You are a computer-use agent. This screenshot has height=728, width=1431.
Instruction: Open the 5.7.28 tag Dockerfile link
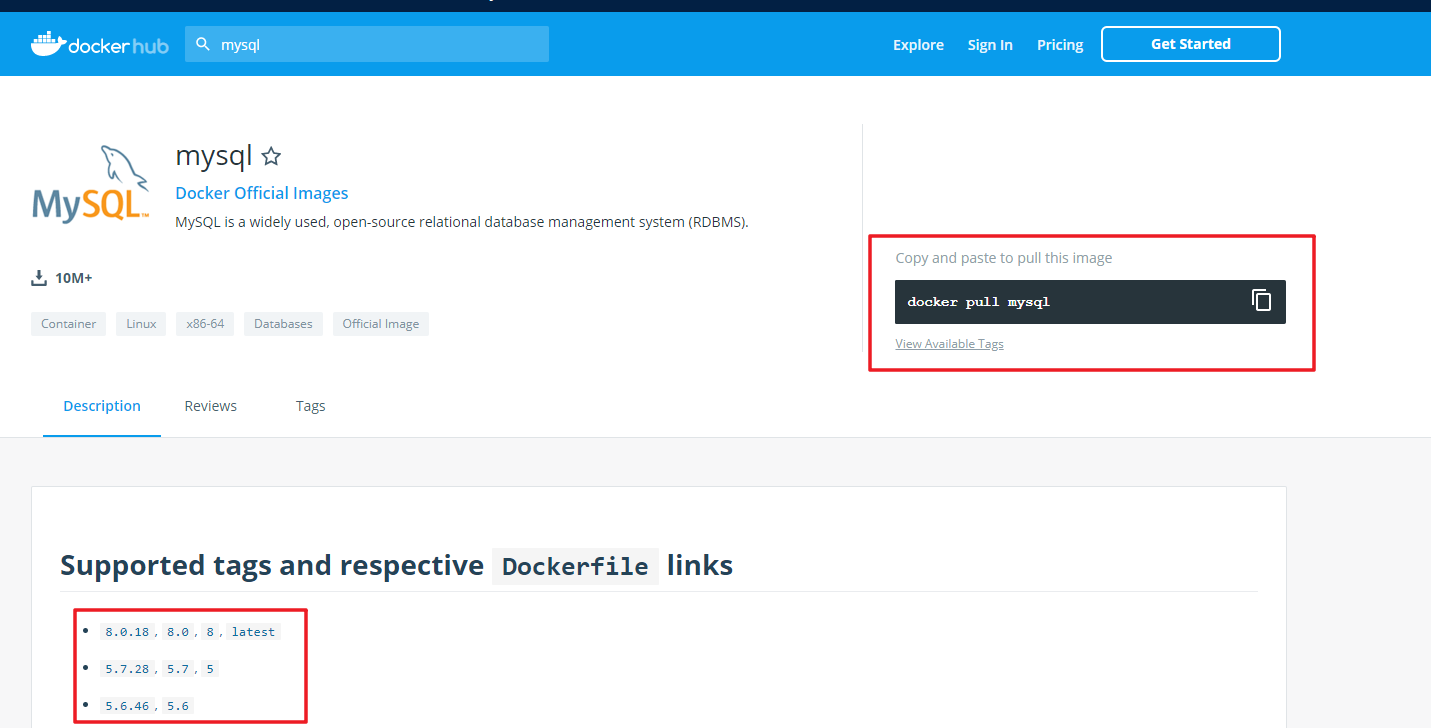pos(127,669)
